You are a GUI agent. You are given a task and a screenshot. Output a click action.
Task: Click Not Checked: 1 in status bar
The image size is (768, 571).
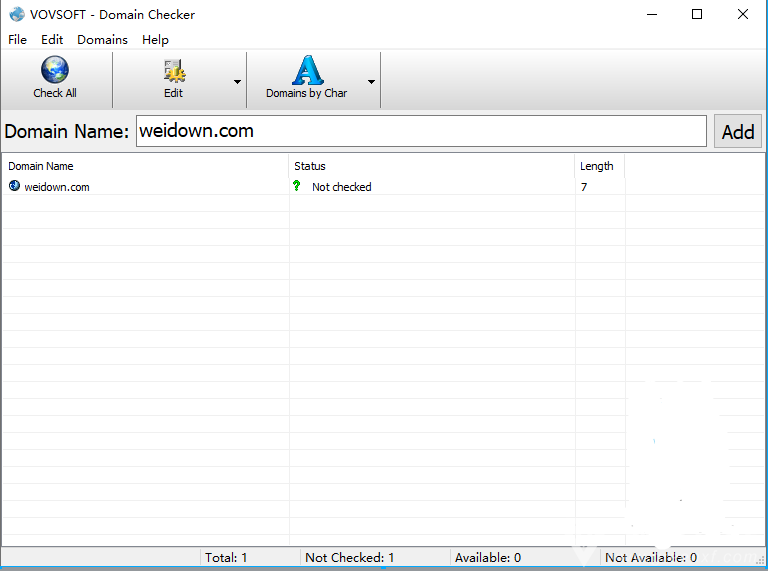click(349, 558)
